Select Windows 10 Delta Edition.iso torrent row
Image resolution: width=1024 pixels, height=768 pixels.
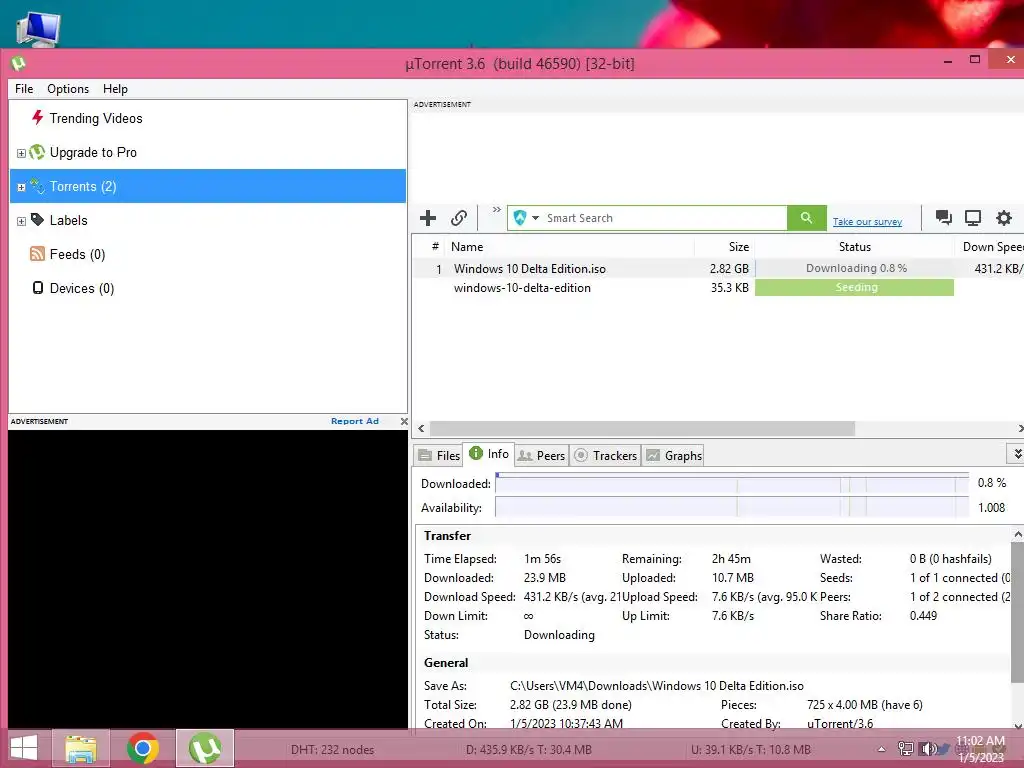click(x=718, y=268)
